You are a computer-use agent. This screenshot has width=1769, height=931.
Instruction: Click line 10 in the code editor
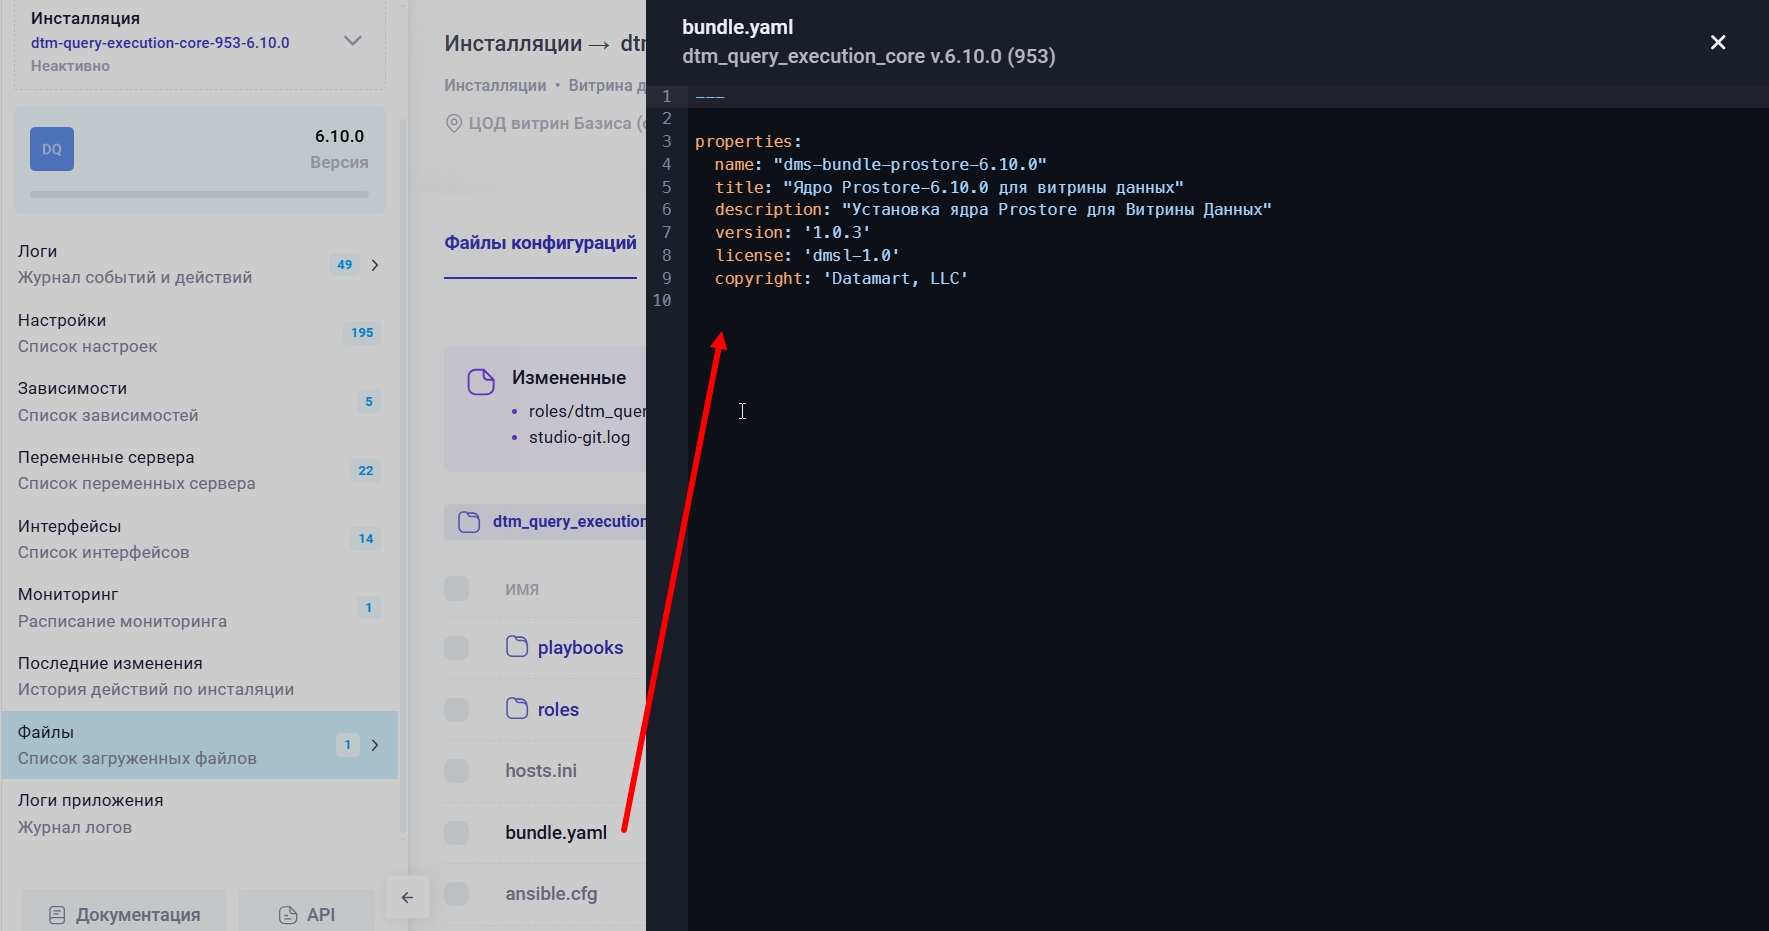click(900, 301)
